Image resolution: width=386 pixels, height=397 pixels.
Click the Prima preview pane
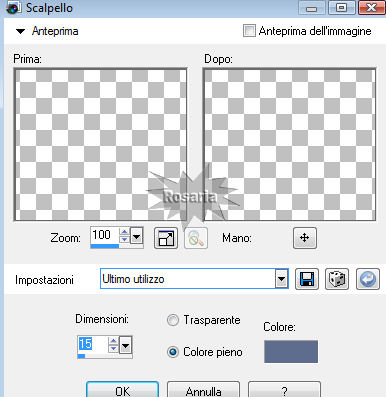[x=100, y=144]
